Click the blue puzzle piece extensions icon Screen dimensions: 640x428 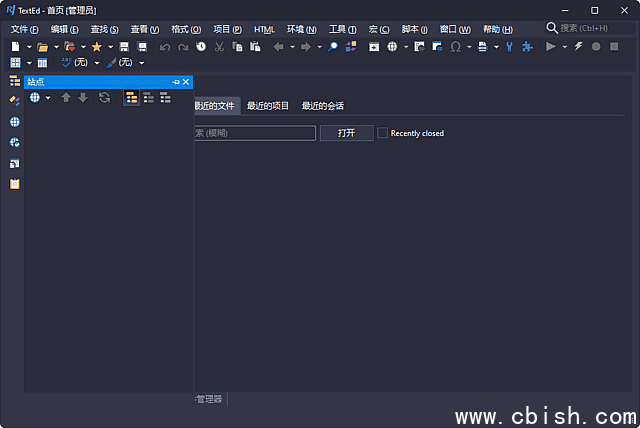(527, 47)
